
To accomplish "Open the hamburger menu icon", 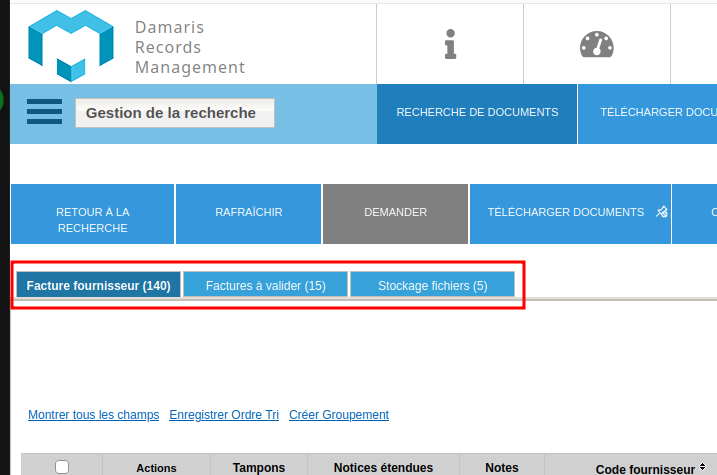I will click(44, 112).
